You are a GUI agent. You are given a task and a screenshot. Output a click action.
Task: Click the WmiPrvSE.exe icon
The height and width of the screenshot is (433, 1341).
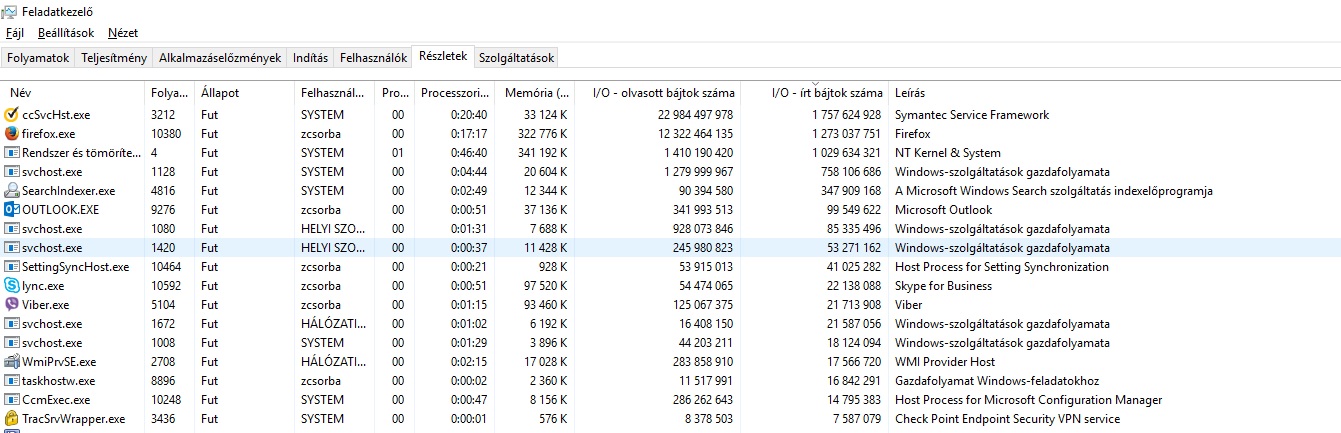[12, 362]
